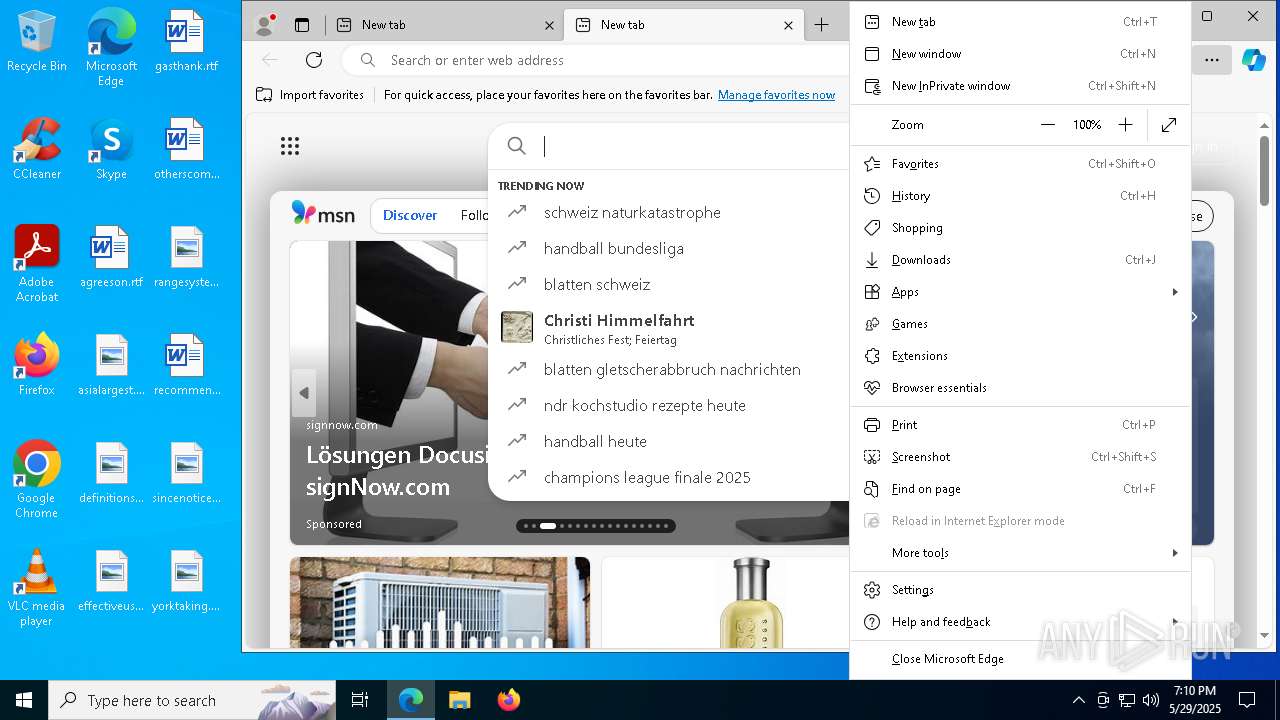Screen dimensions: 1280x720
Task: Choose Print from the menu
Action: click(1020, 425)
